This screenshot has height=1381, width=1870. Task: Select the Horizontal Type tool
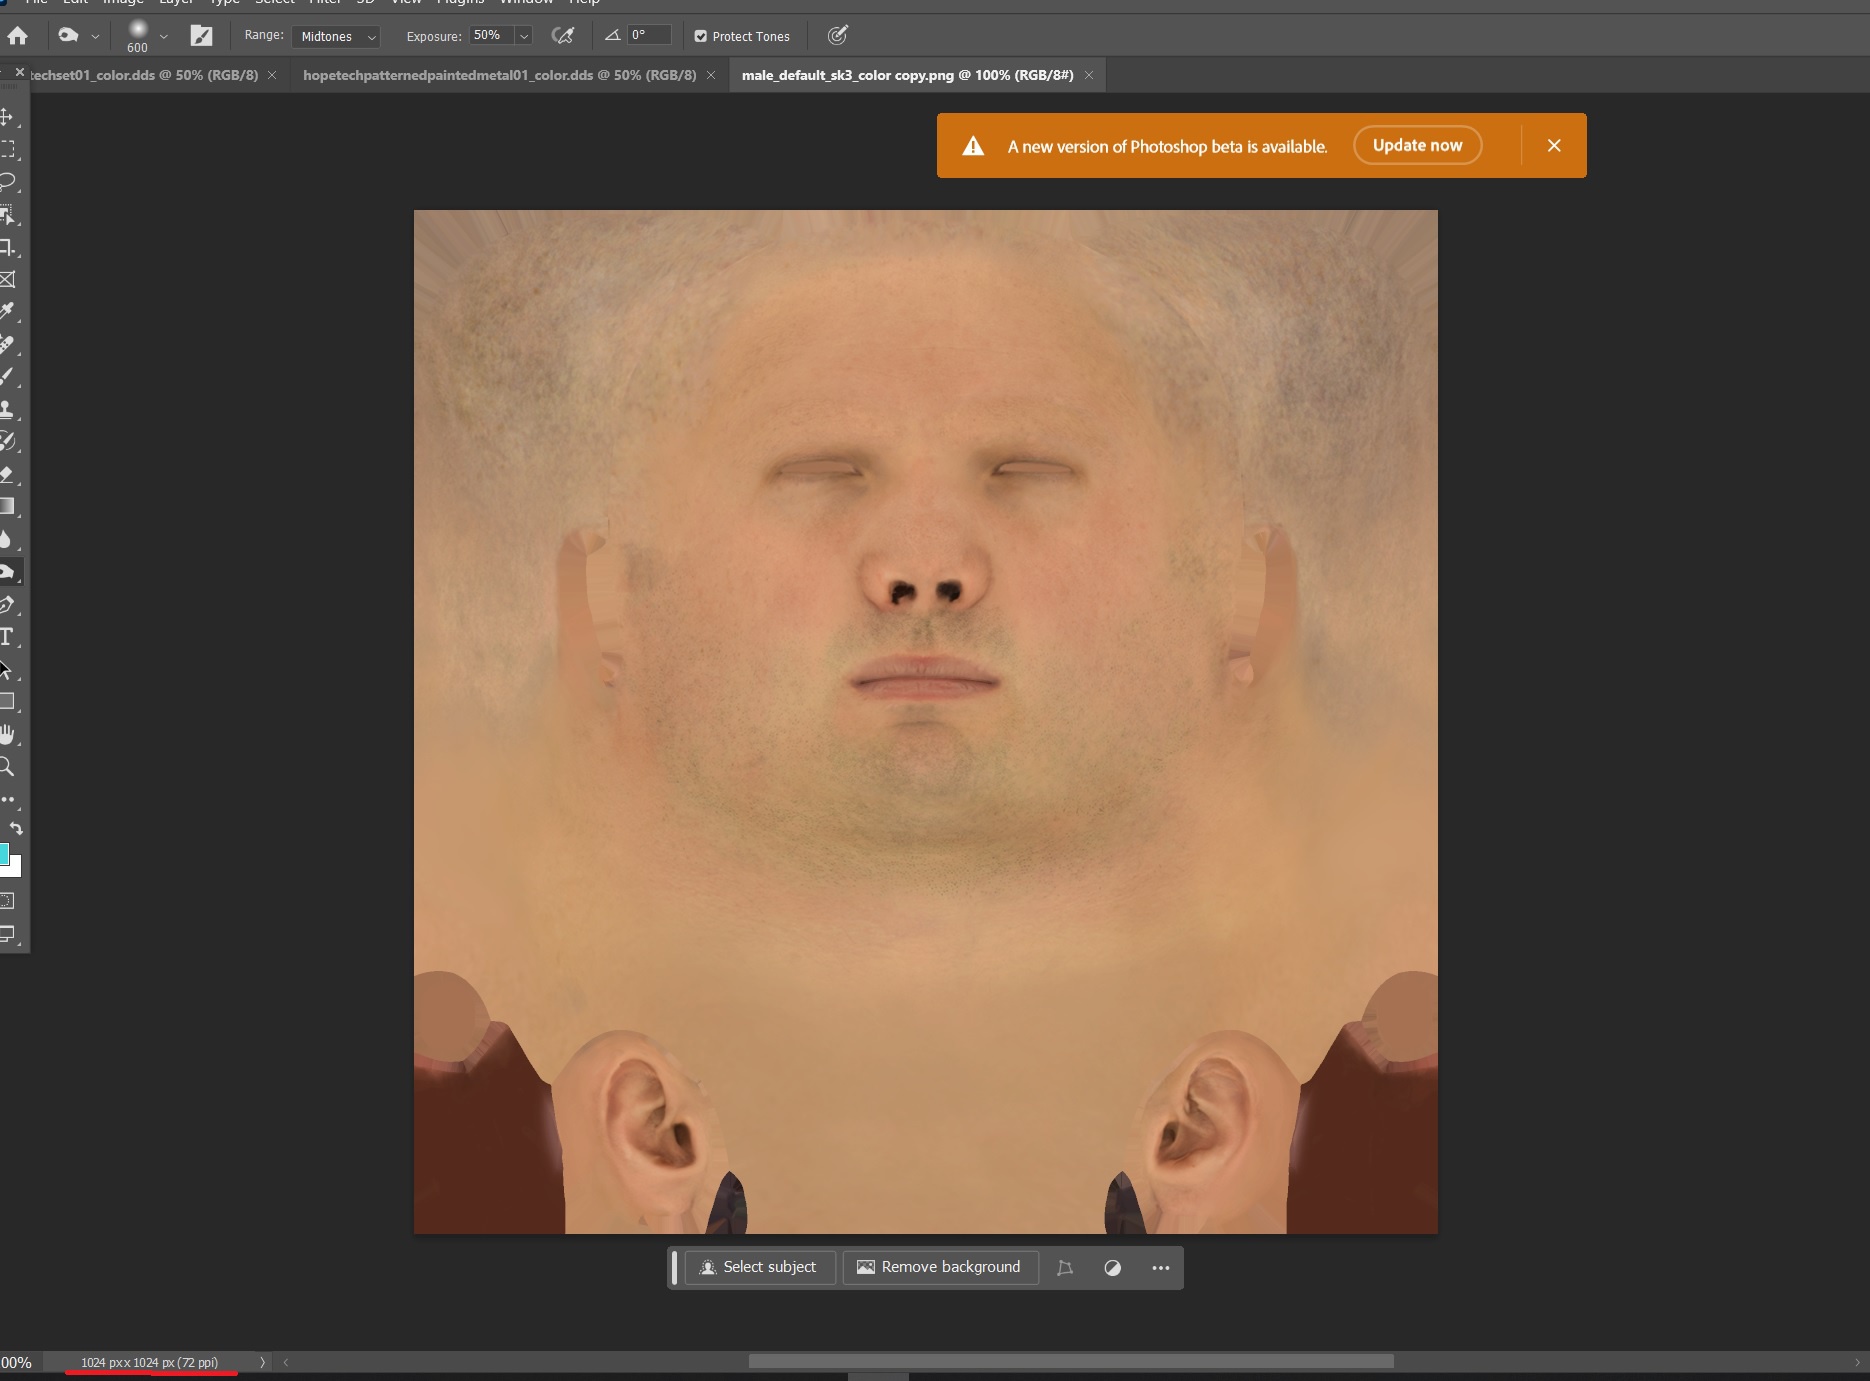tap(7, 637)
